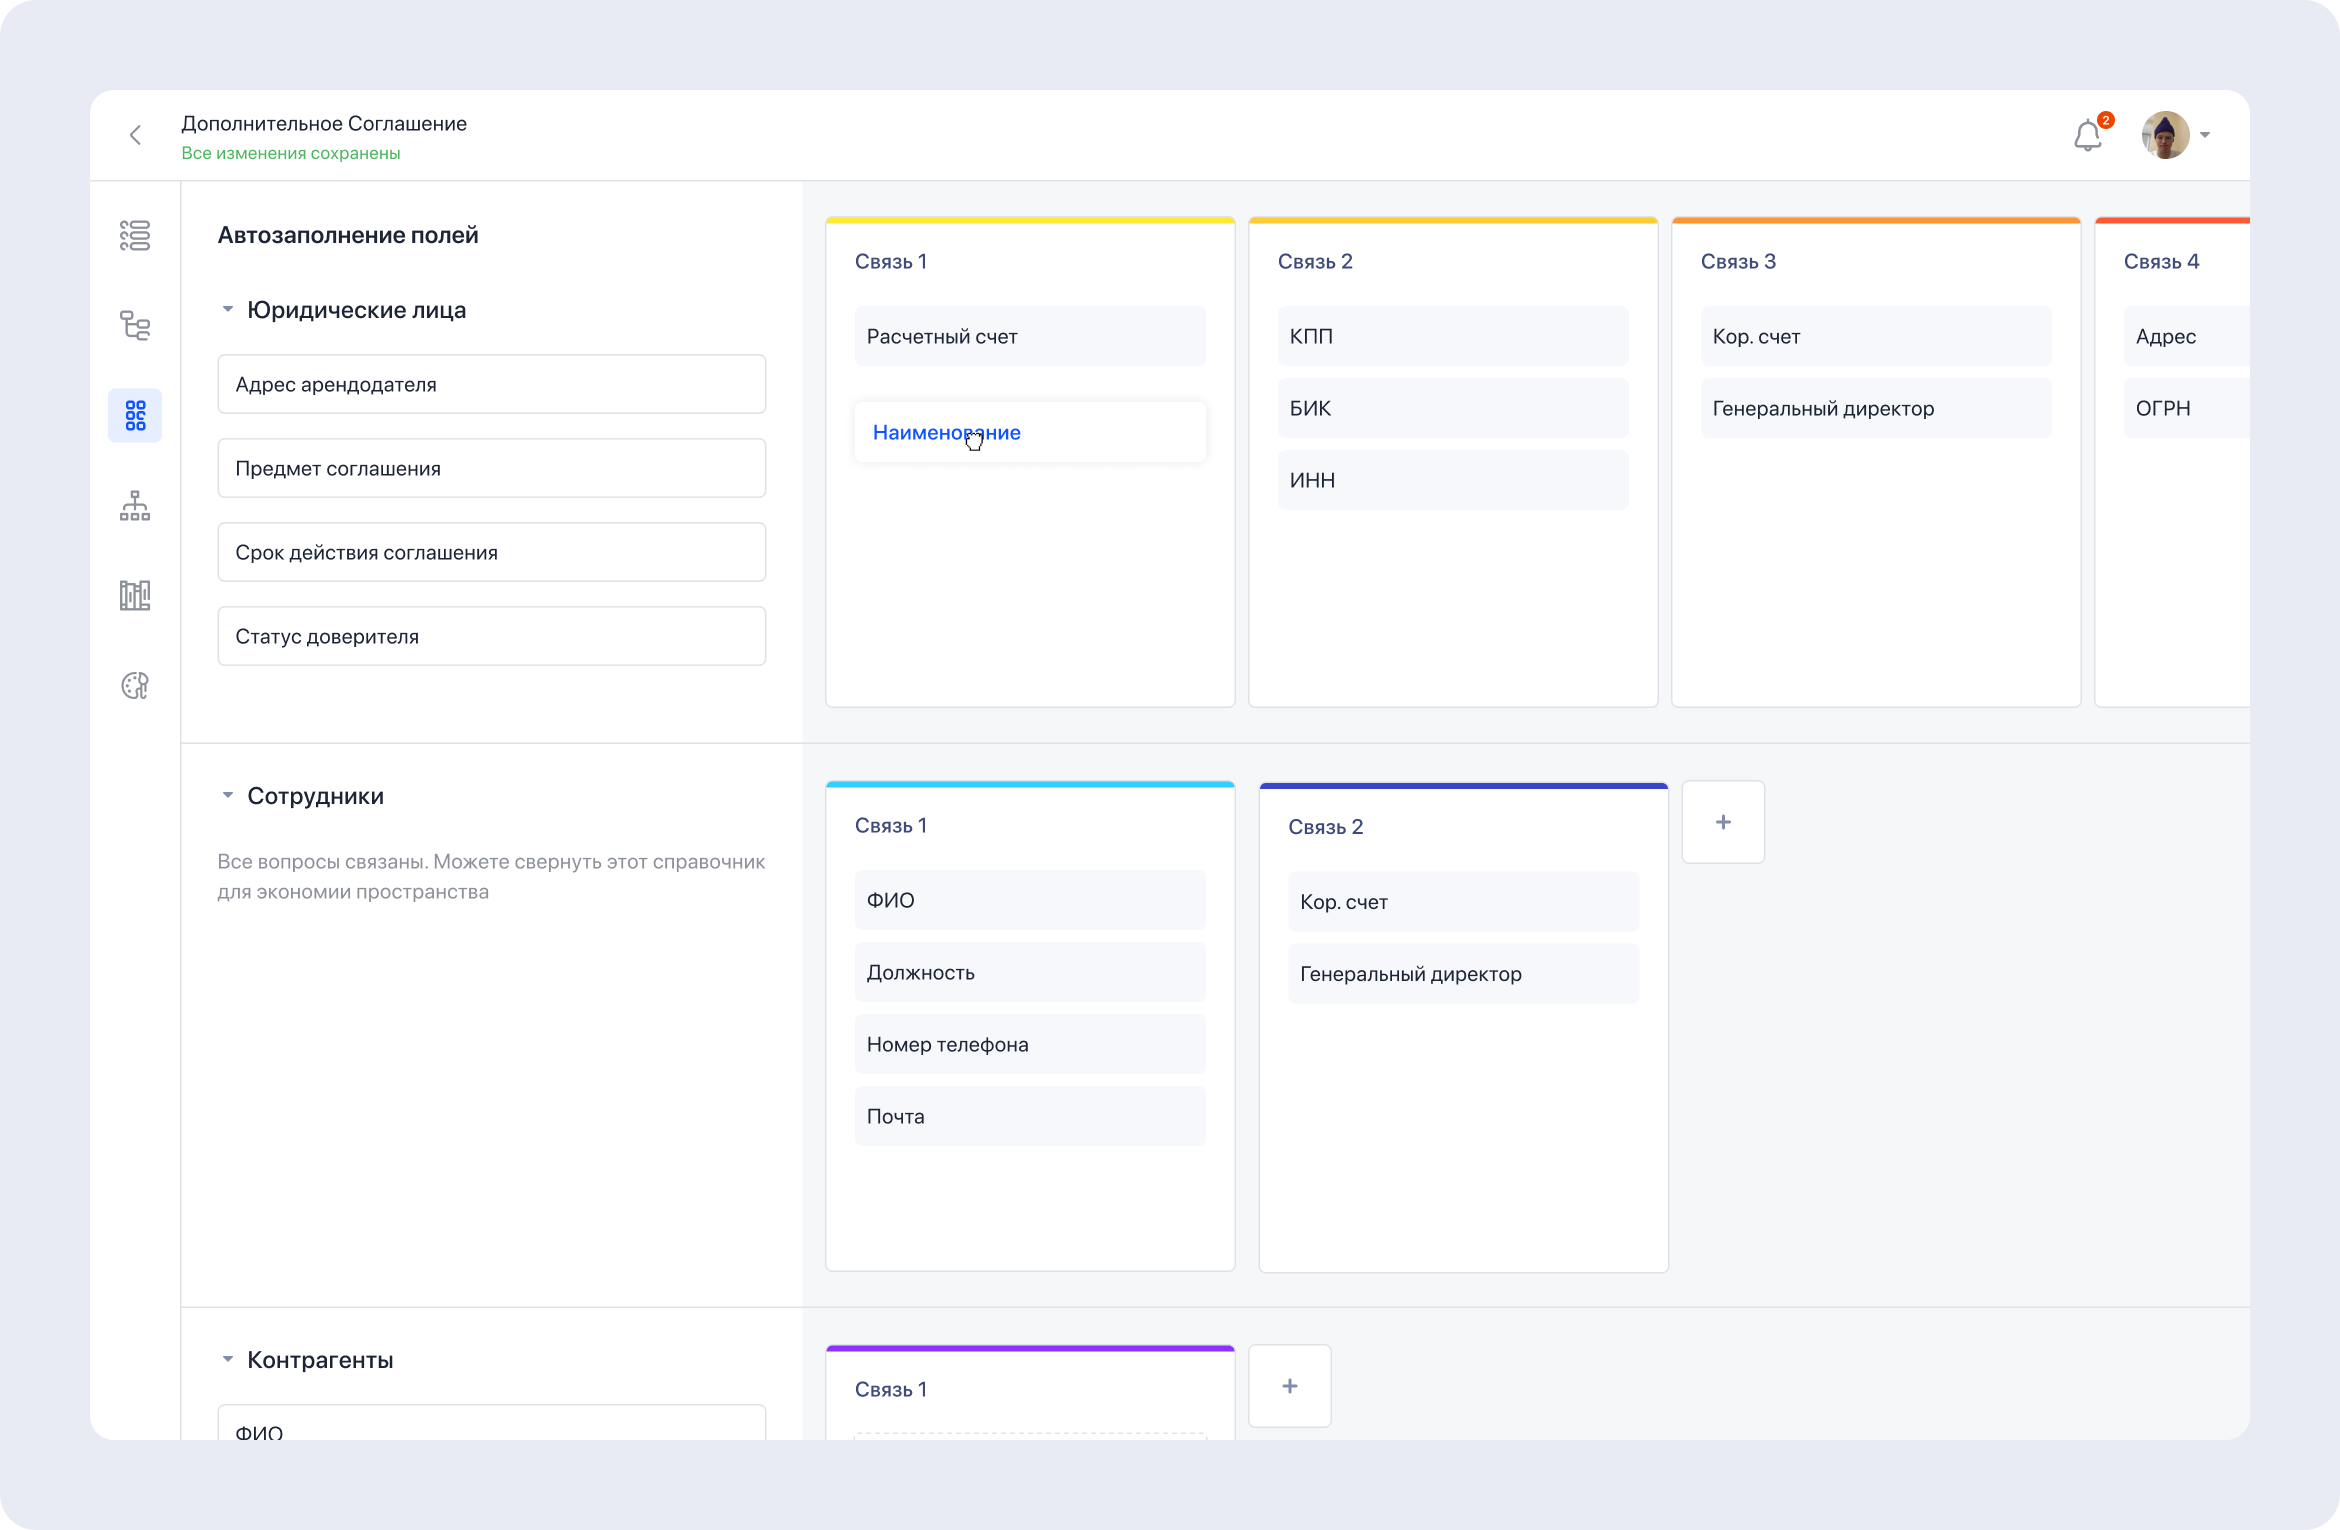
Task: Select the Предмет соглашения field
Action: [x=492, y=468]
